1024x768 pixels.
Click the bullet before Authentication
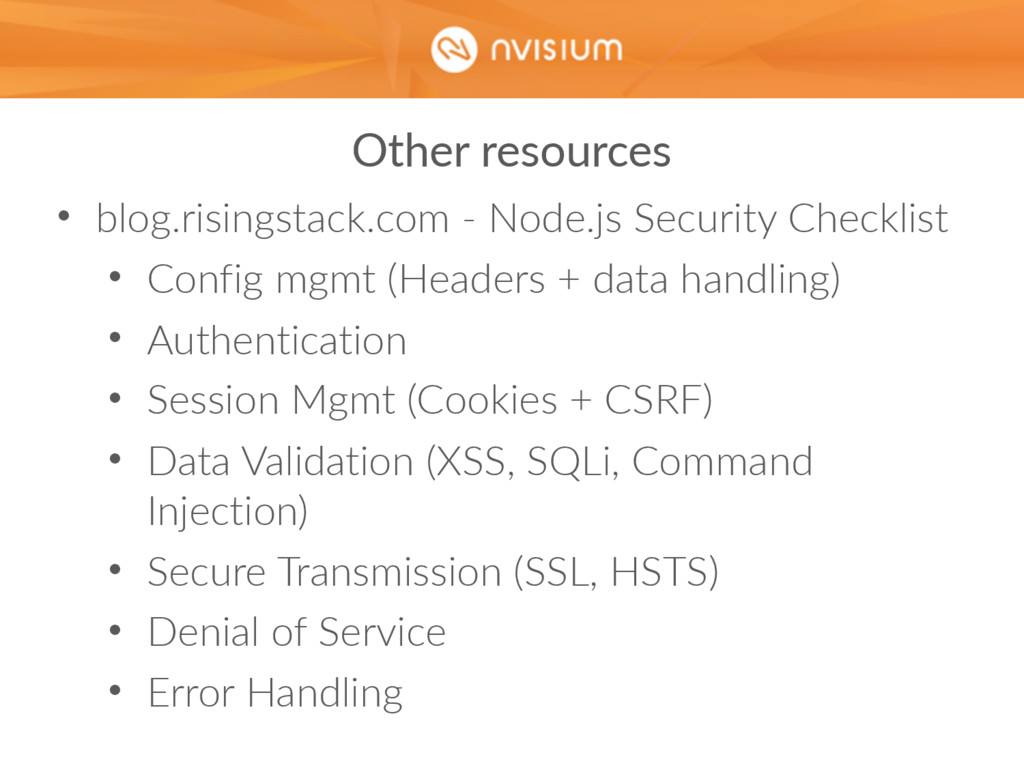(115, 338)
